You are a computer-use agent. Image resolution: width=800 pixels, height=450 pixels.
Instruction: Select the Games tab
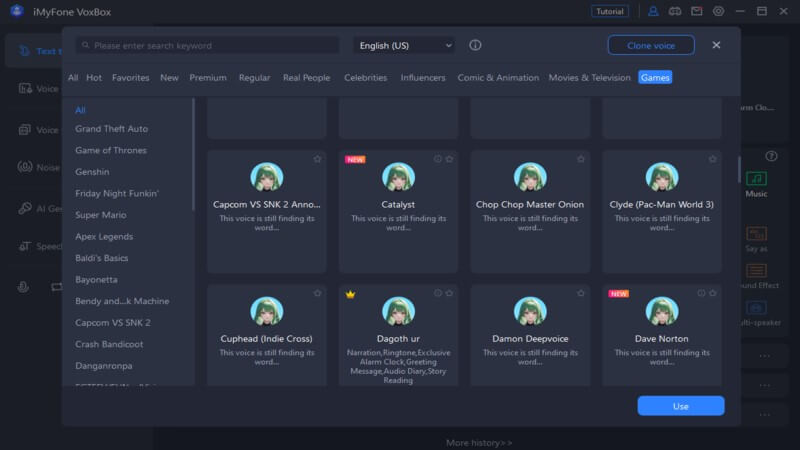click(655, 78)
